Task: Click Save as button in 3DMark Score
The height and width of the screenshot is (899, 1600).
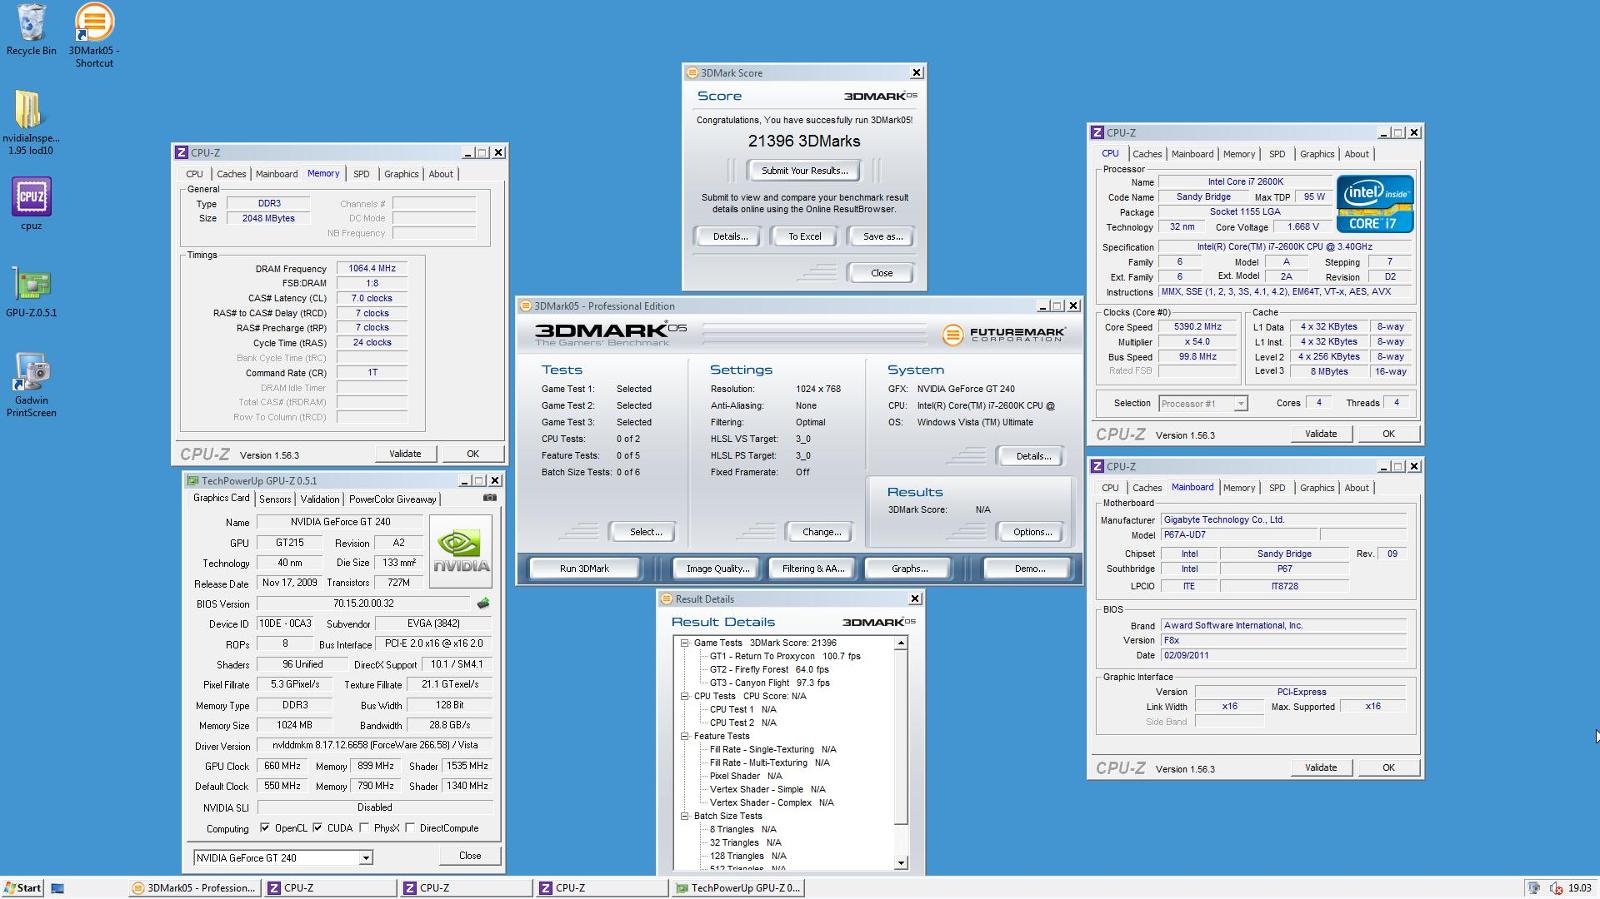Action: [882, 237]
